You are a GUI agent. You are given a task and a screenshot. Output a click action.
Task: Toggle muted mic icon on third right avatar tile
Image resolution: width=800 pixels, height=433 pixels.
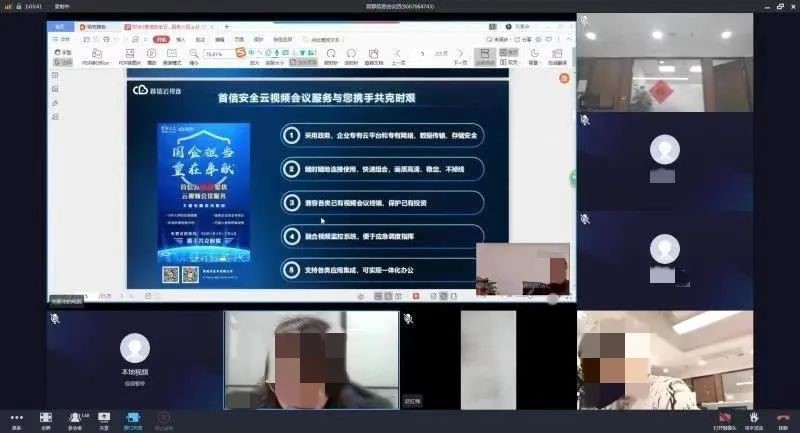(x=585, y=219)
